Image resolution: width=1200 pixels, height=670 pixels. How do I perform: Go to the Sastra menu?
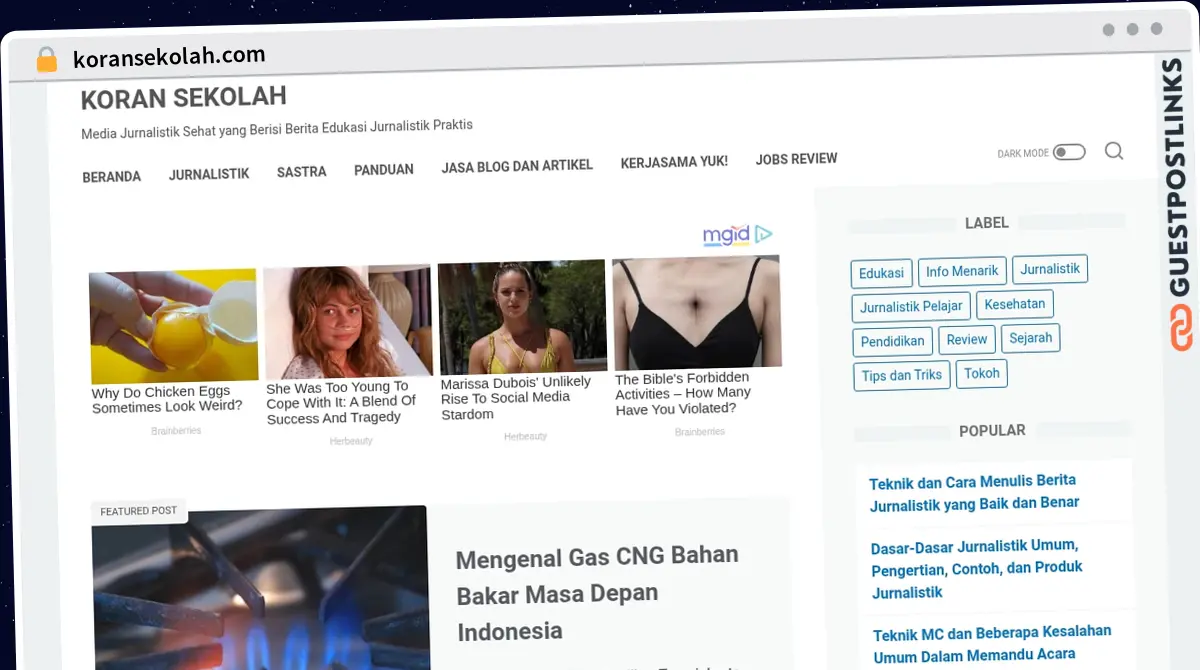(x=301, y=172)
